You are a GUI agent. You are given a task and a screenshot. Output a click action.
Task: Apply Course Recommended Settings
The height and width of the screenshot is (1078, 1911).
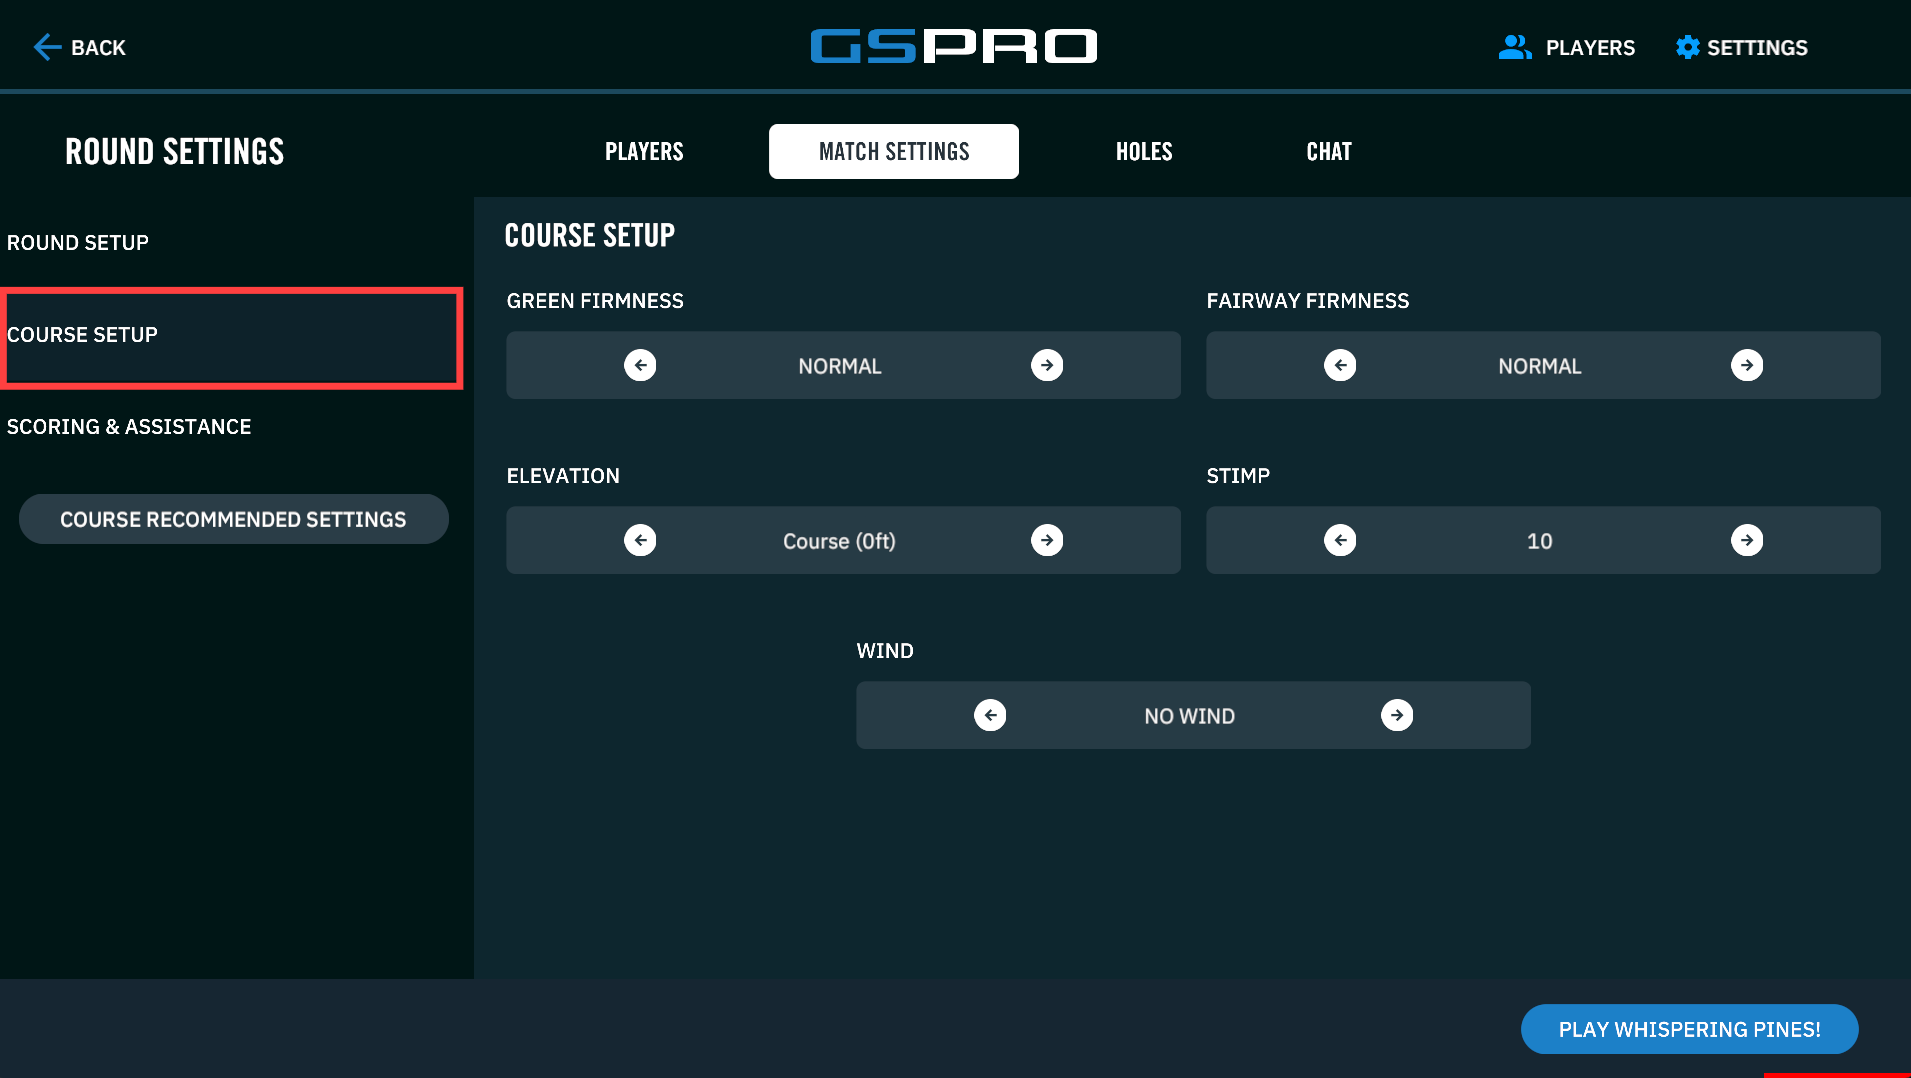[233, 519]
